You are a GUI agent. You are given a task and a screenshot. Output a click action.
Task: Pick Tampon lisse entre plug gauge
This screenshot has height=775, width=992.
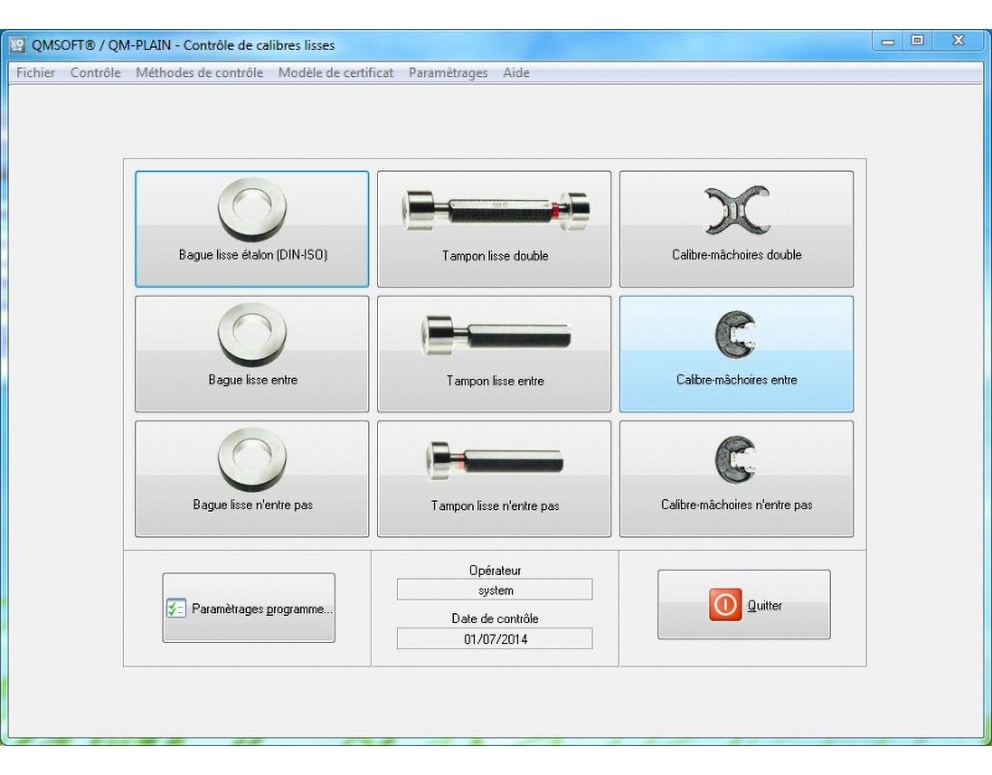click(494, 354)
